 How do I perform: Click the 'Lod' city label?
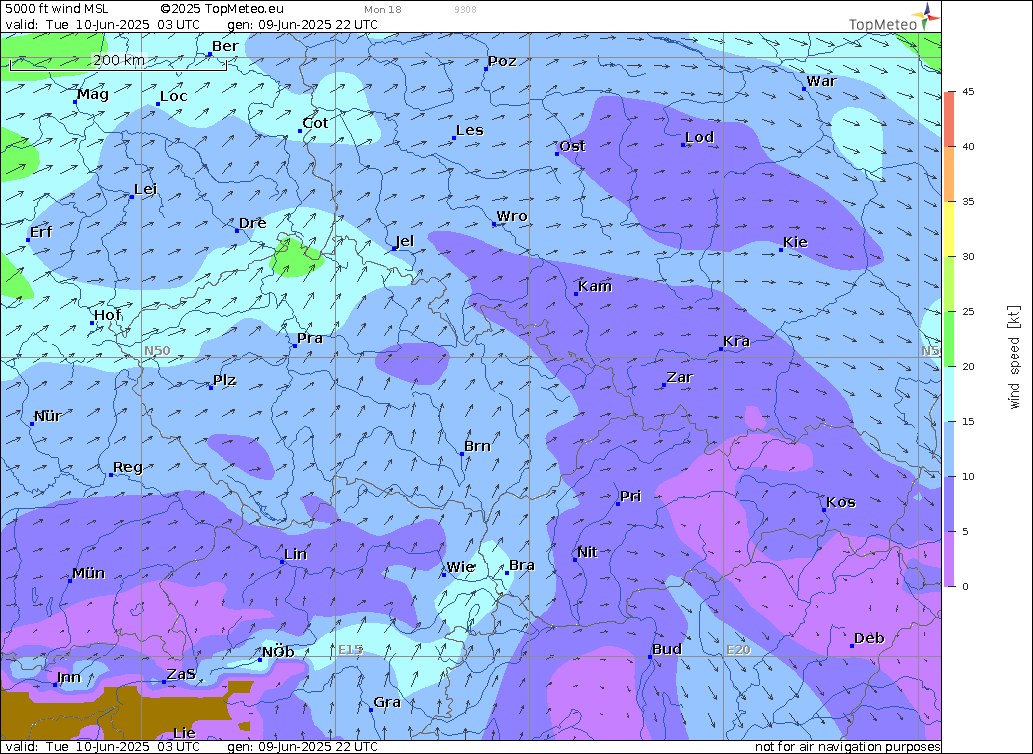[x=700, y=137]
